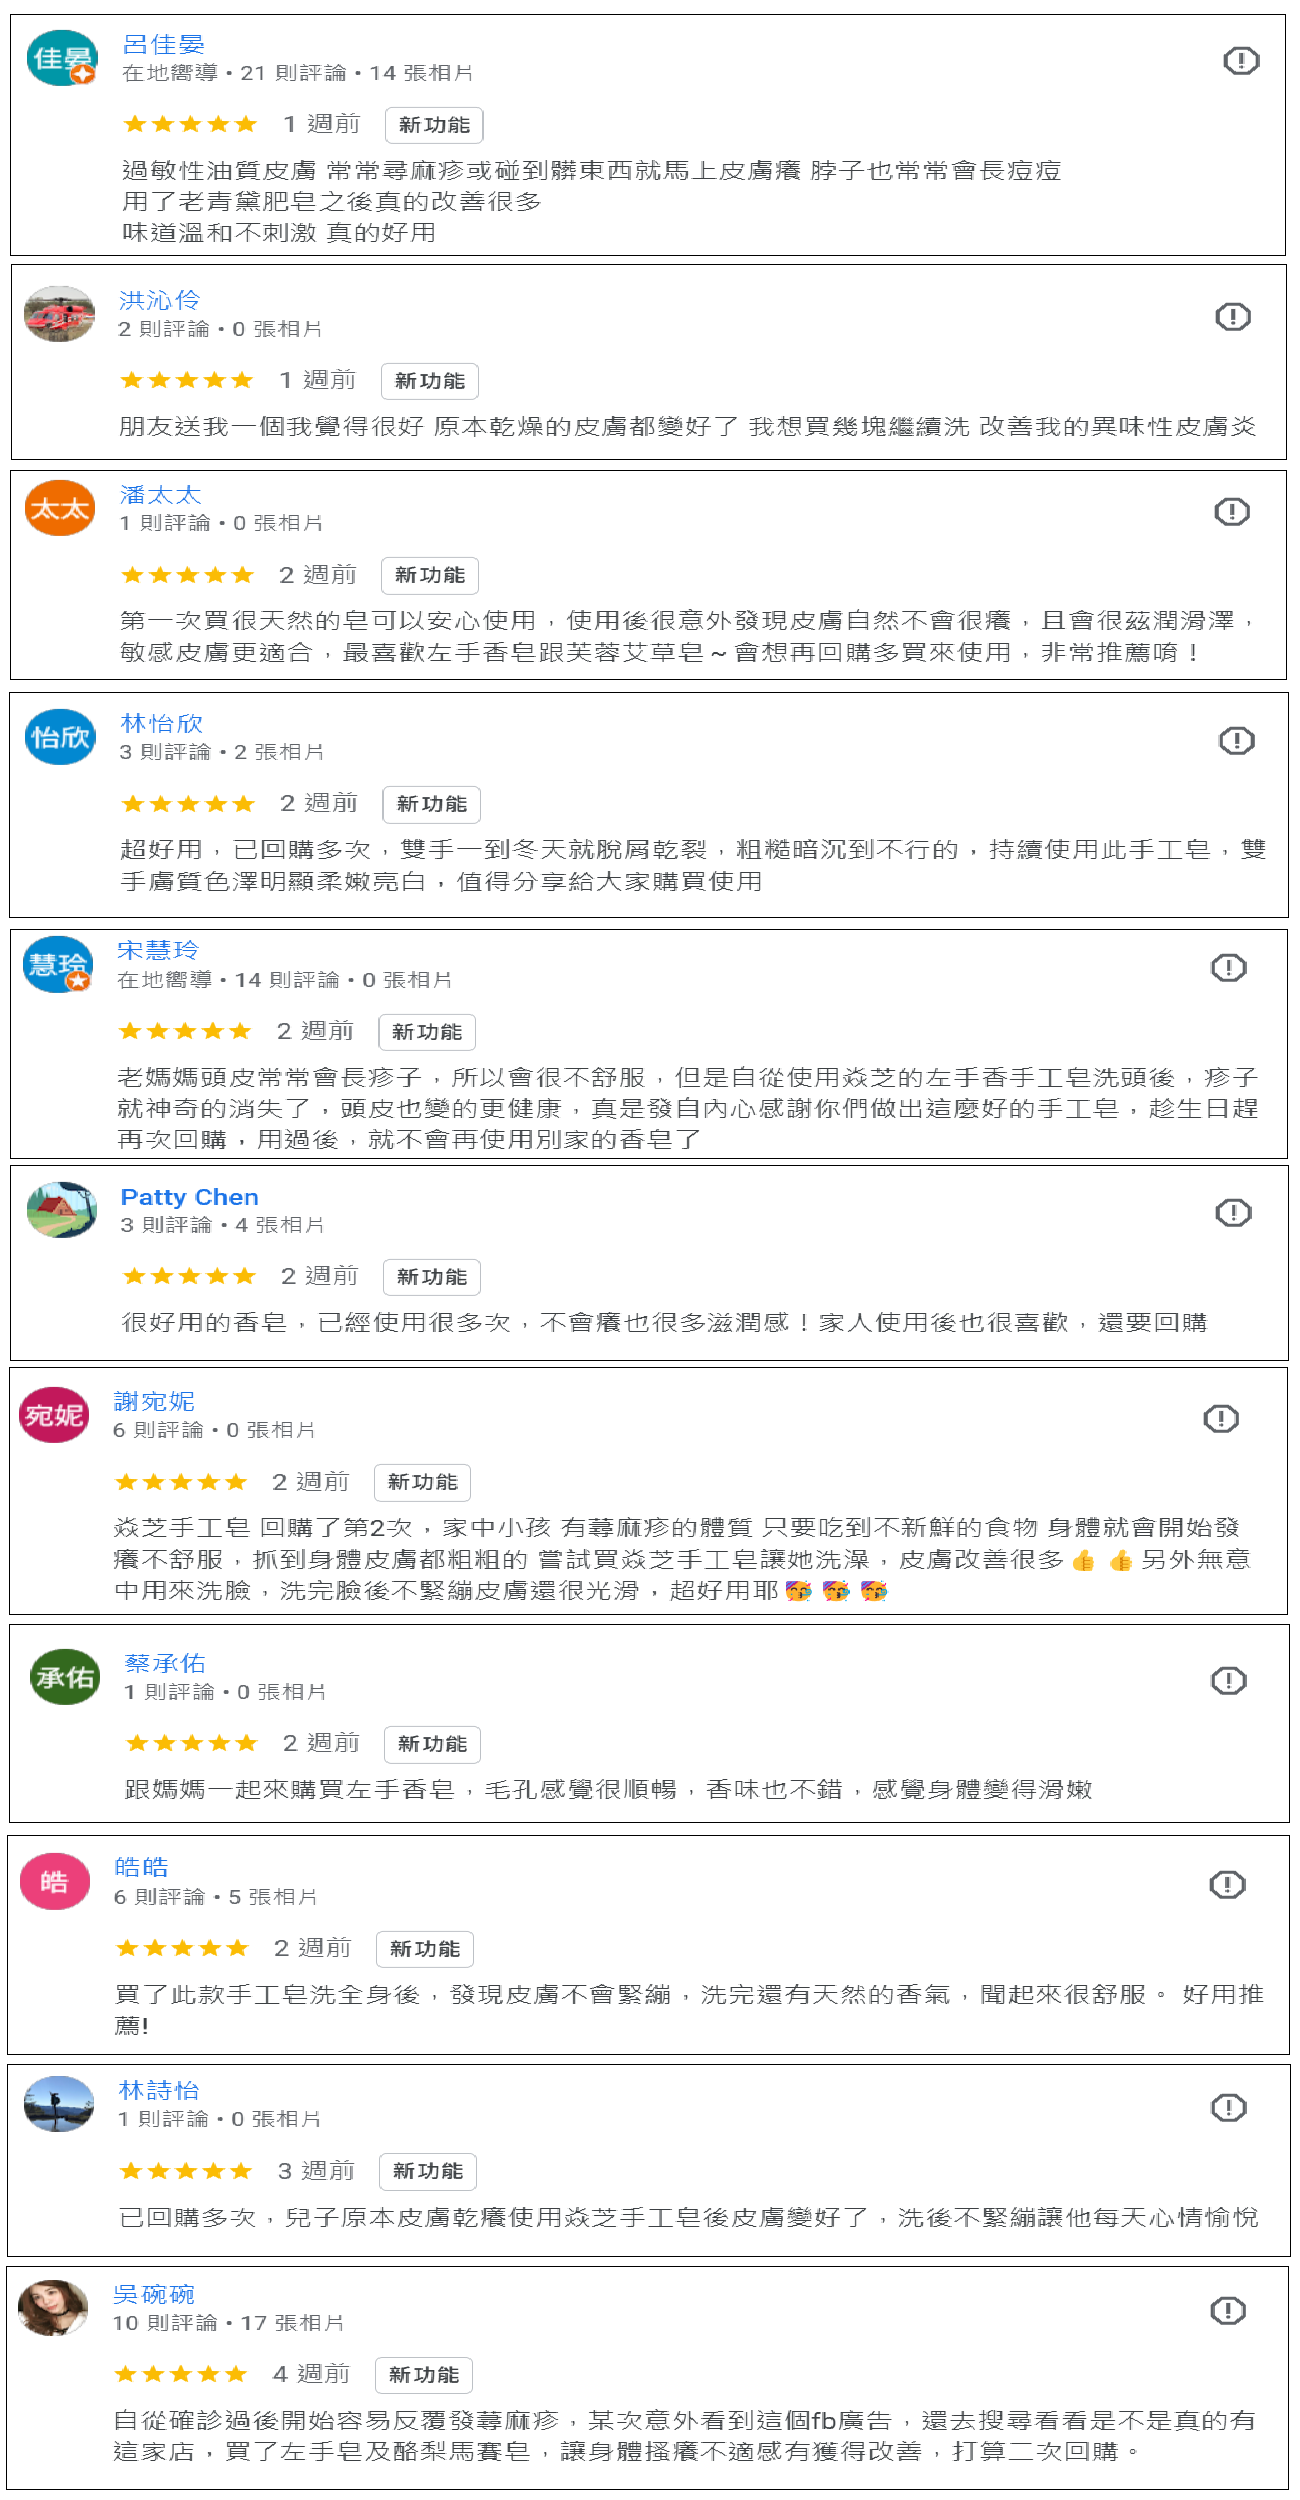Click the flag icon on 潘太太's review
Image resolution: width=1300 pixels, height=2500 pixels.
click(1232, 512)
